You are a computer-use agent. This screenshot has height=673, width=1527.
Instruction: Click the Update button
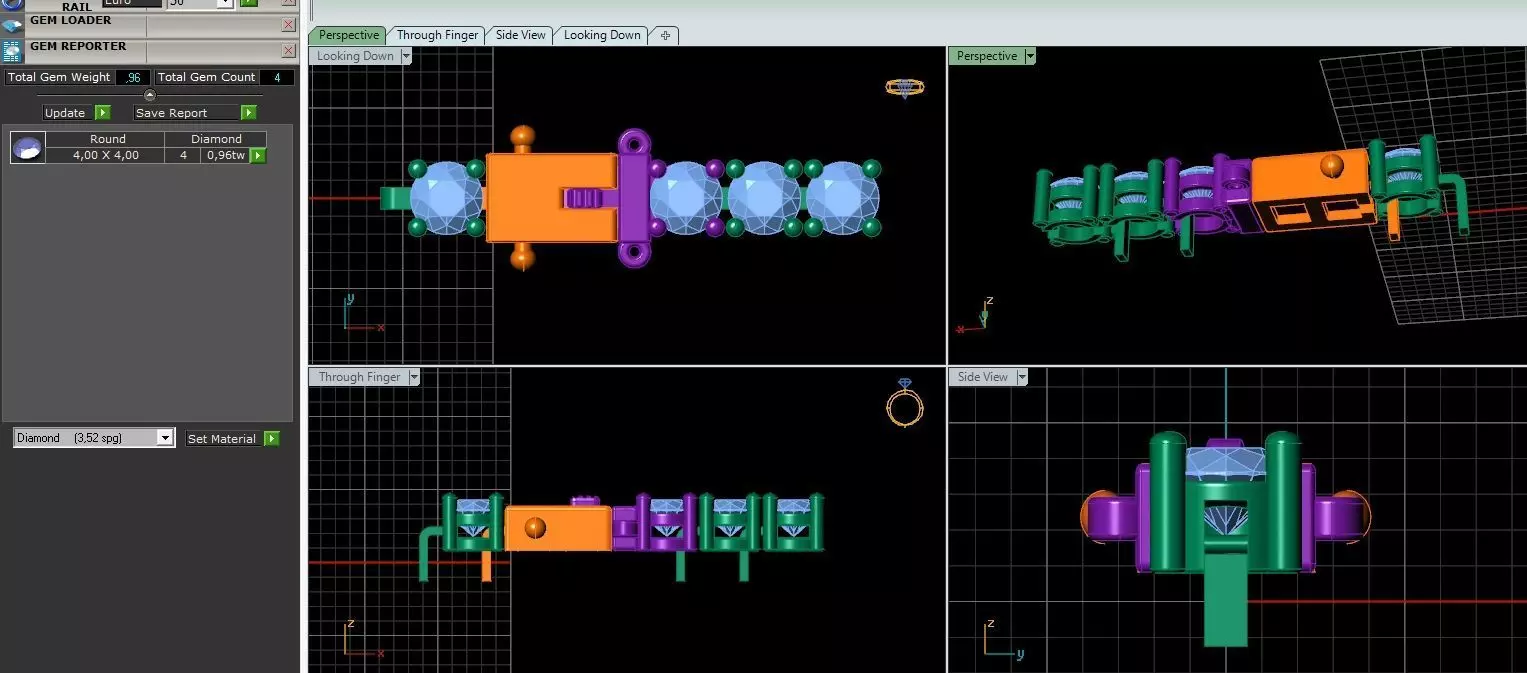click(66, 113)
